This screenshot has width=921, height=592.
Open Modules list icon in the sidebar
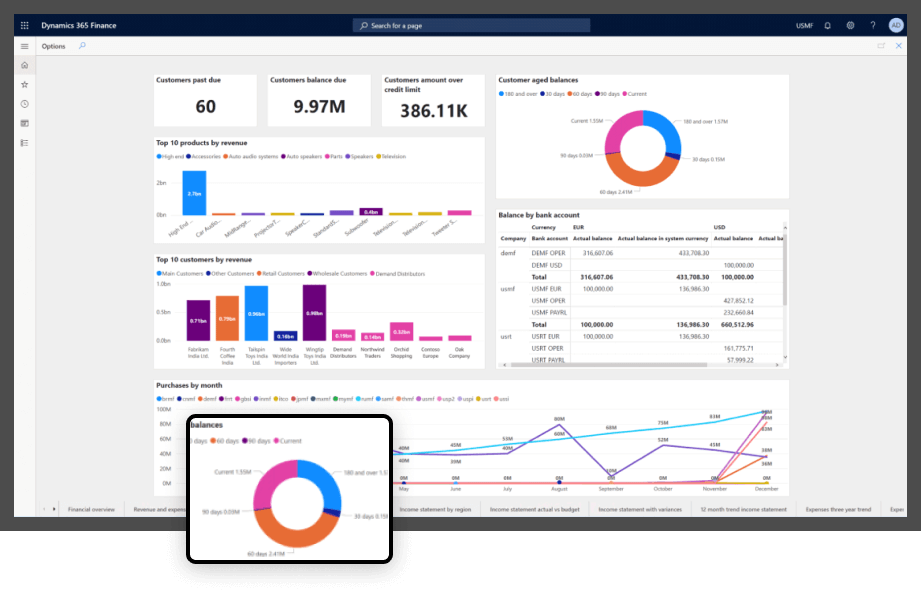point(25,143)
